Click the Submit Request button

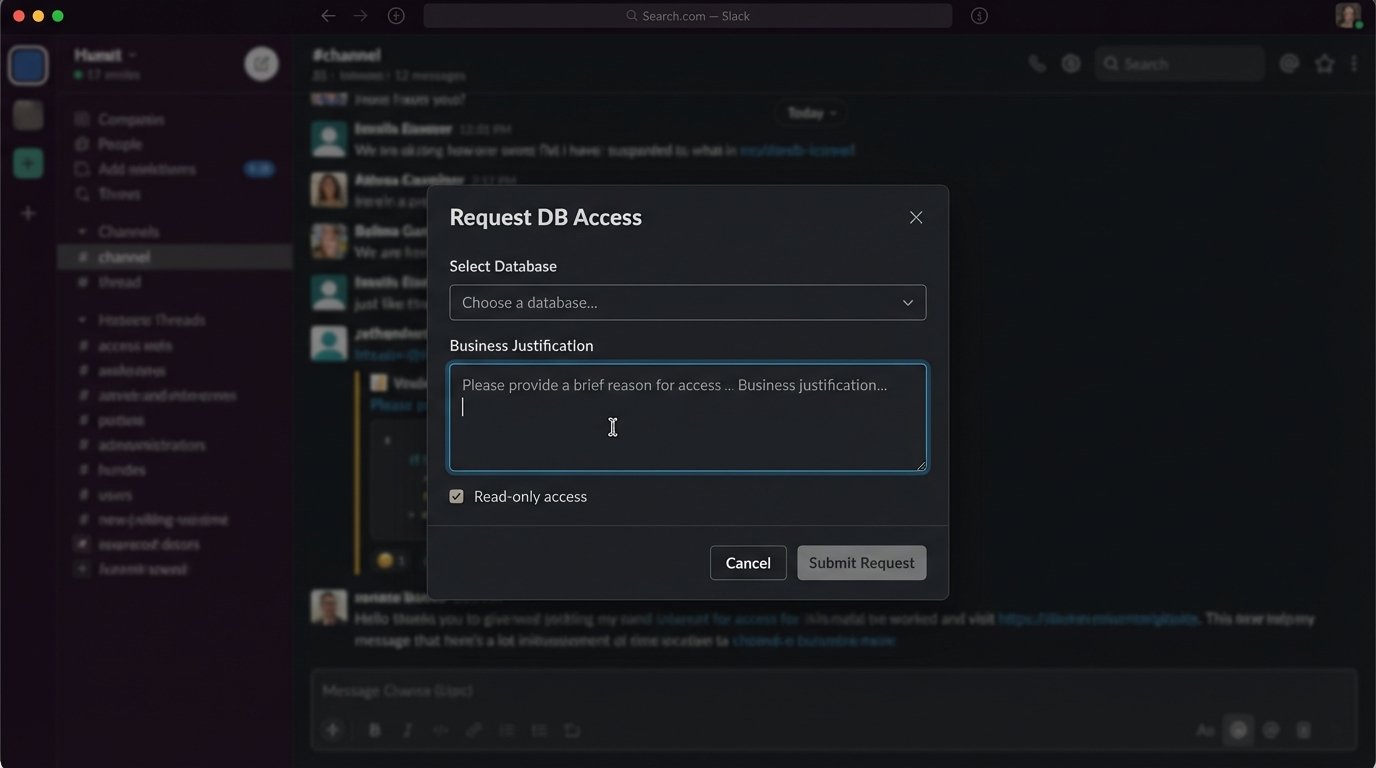[x=861, y=562]
